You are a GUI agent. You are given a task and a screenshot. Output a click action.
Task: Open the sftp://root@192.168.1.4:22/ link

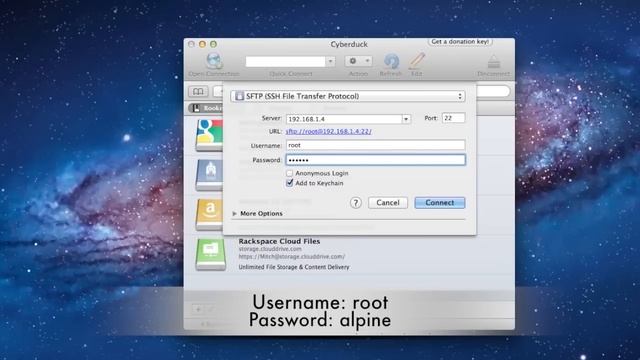[x=329, y=131]
